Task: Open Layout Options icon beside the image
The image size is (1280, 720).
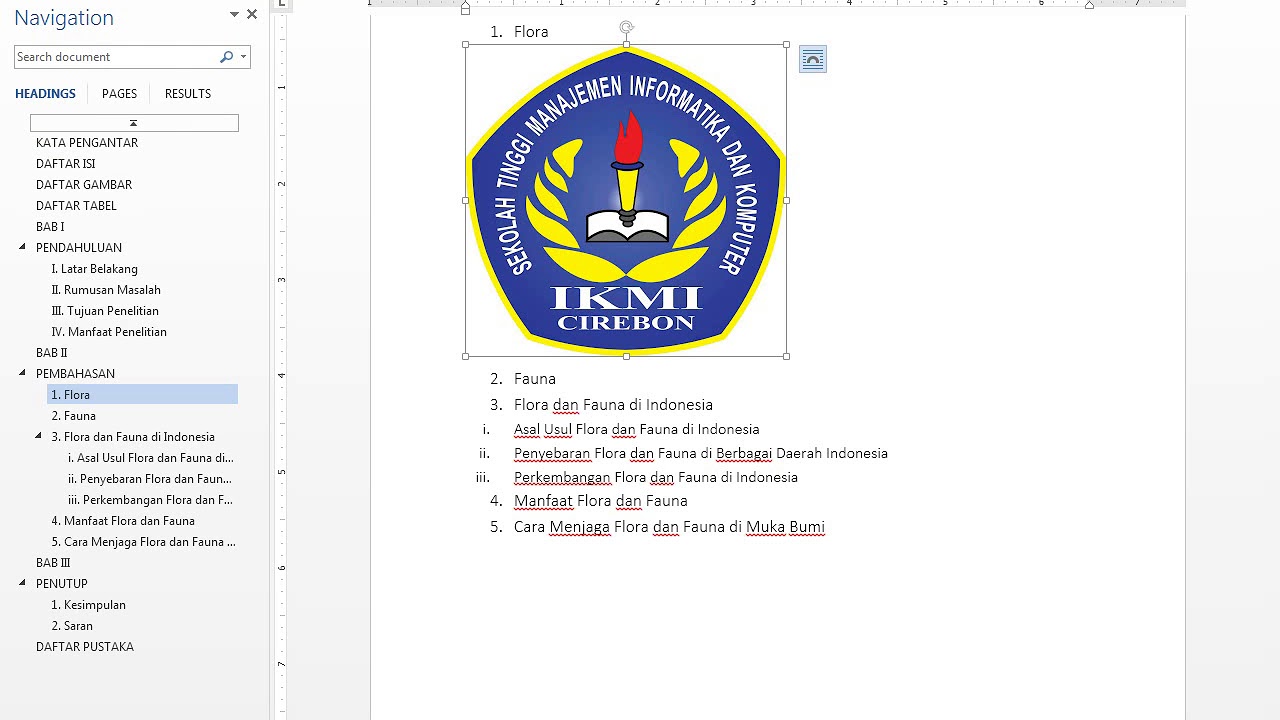Action: coord(813,60)
